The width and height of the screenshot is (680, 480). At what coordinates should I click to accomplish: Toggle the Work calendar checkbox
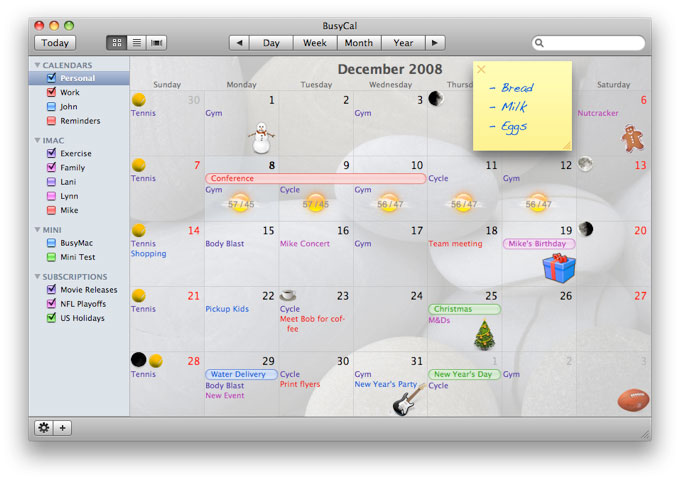pos(51,92)
